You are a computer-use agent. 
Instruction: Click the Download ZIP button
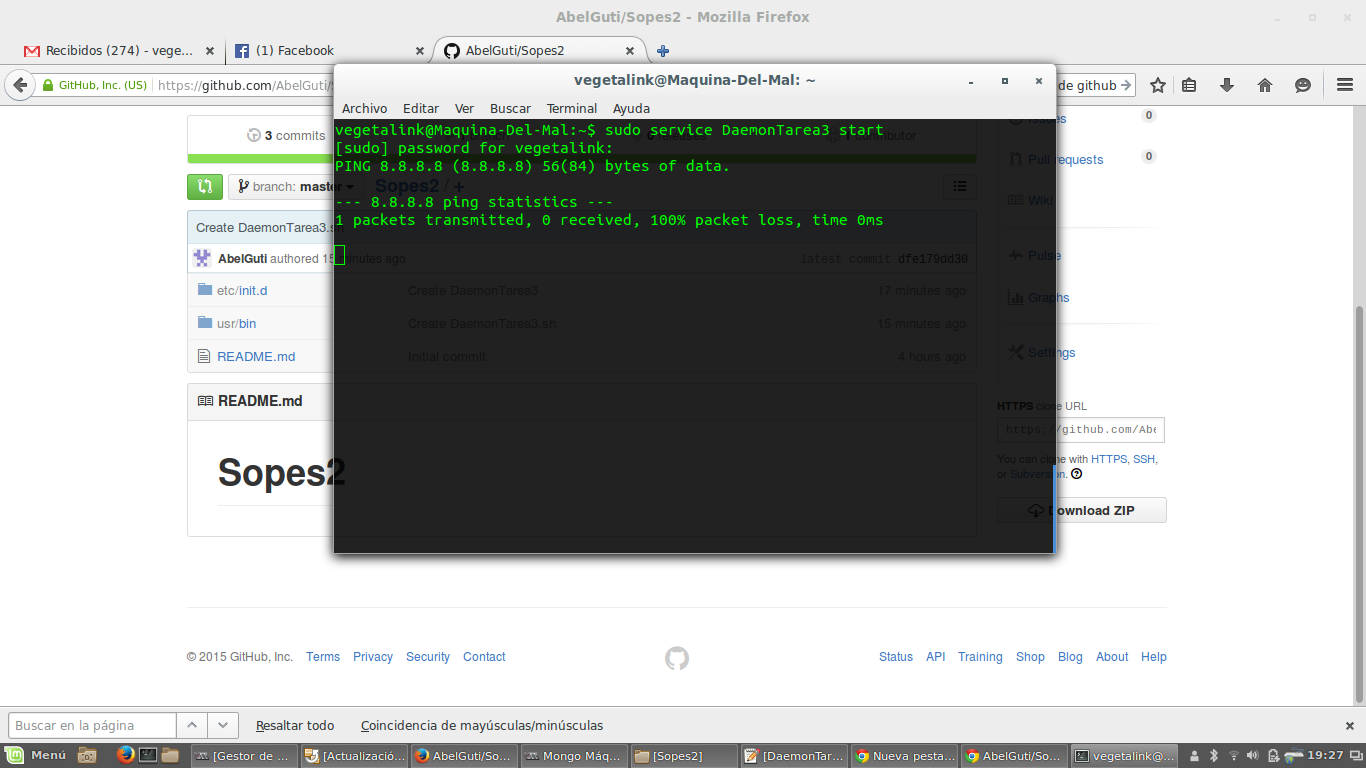(x=1081, y=510)
